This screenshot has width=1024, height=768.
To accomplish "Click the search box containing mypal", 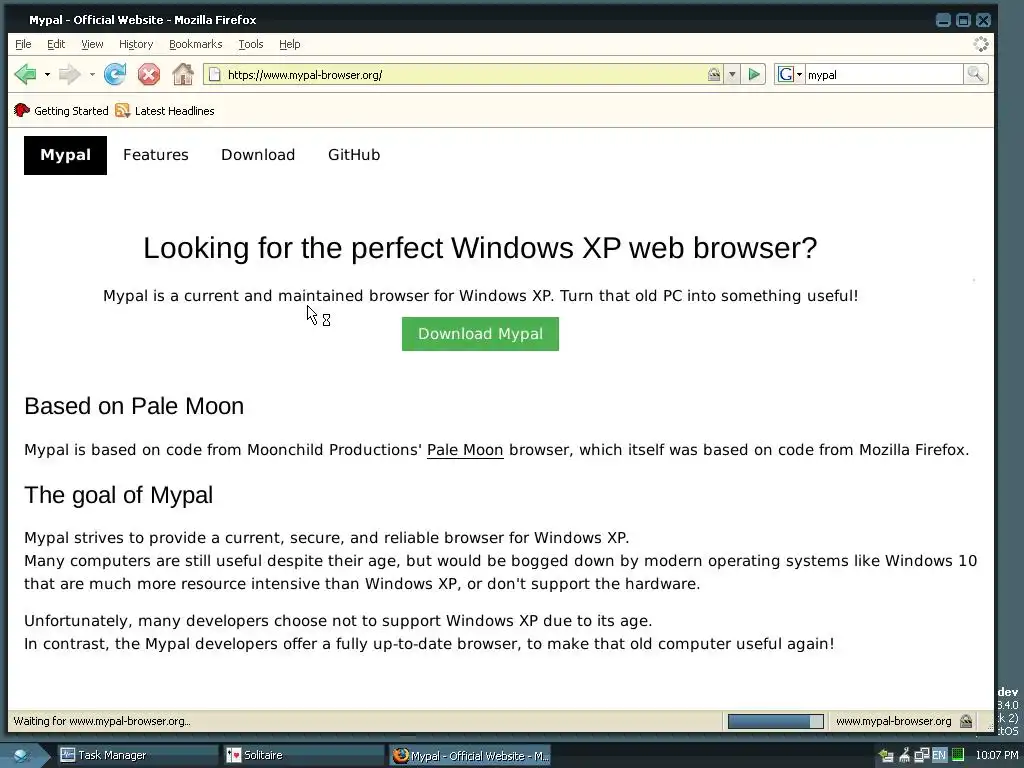I will pos(884,74).
